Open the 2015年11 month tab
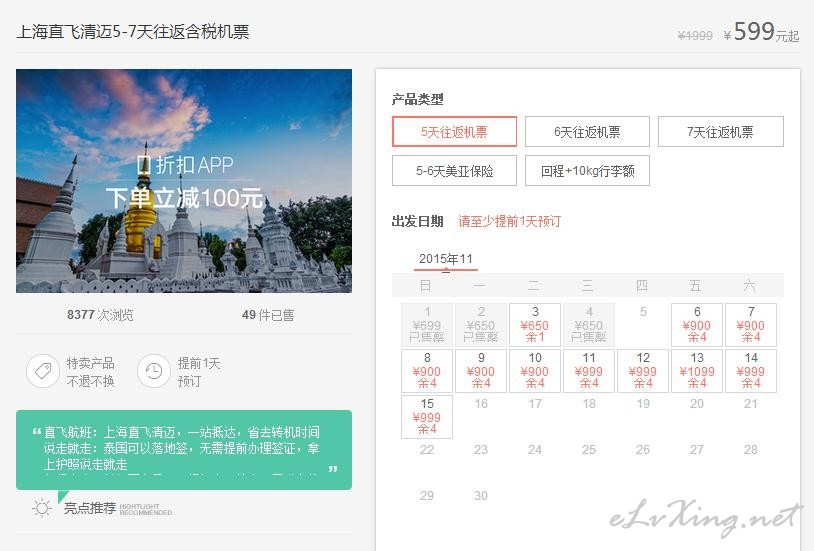Screen dimensions: 814x551 coord(446,259)
